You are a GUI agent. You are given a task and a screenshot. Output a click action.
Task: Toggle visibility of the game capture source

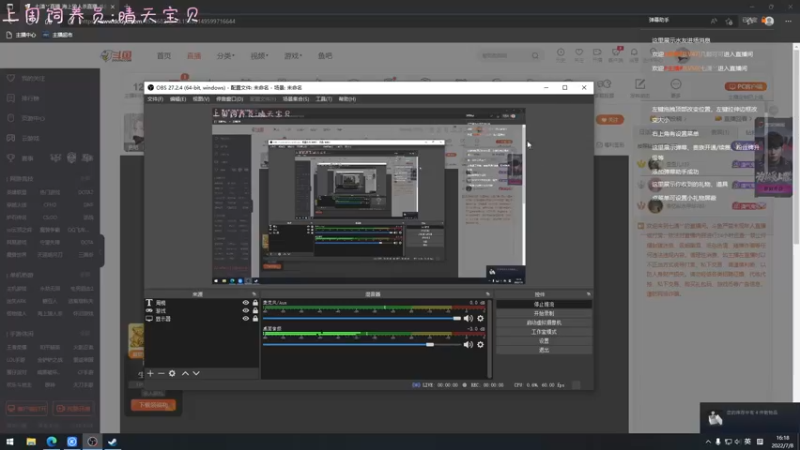click(245, 310)
